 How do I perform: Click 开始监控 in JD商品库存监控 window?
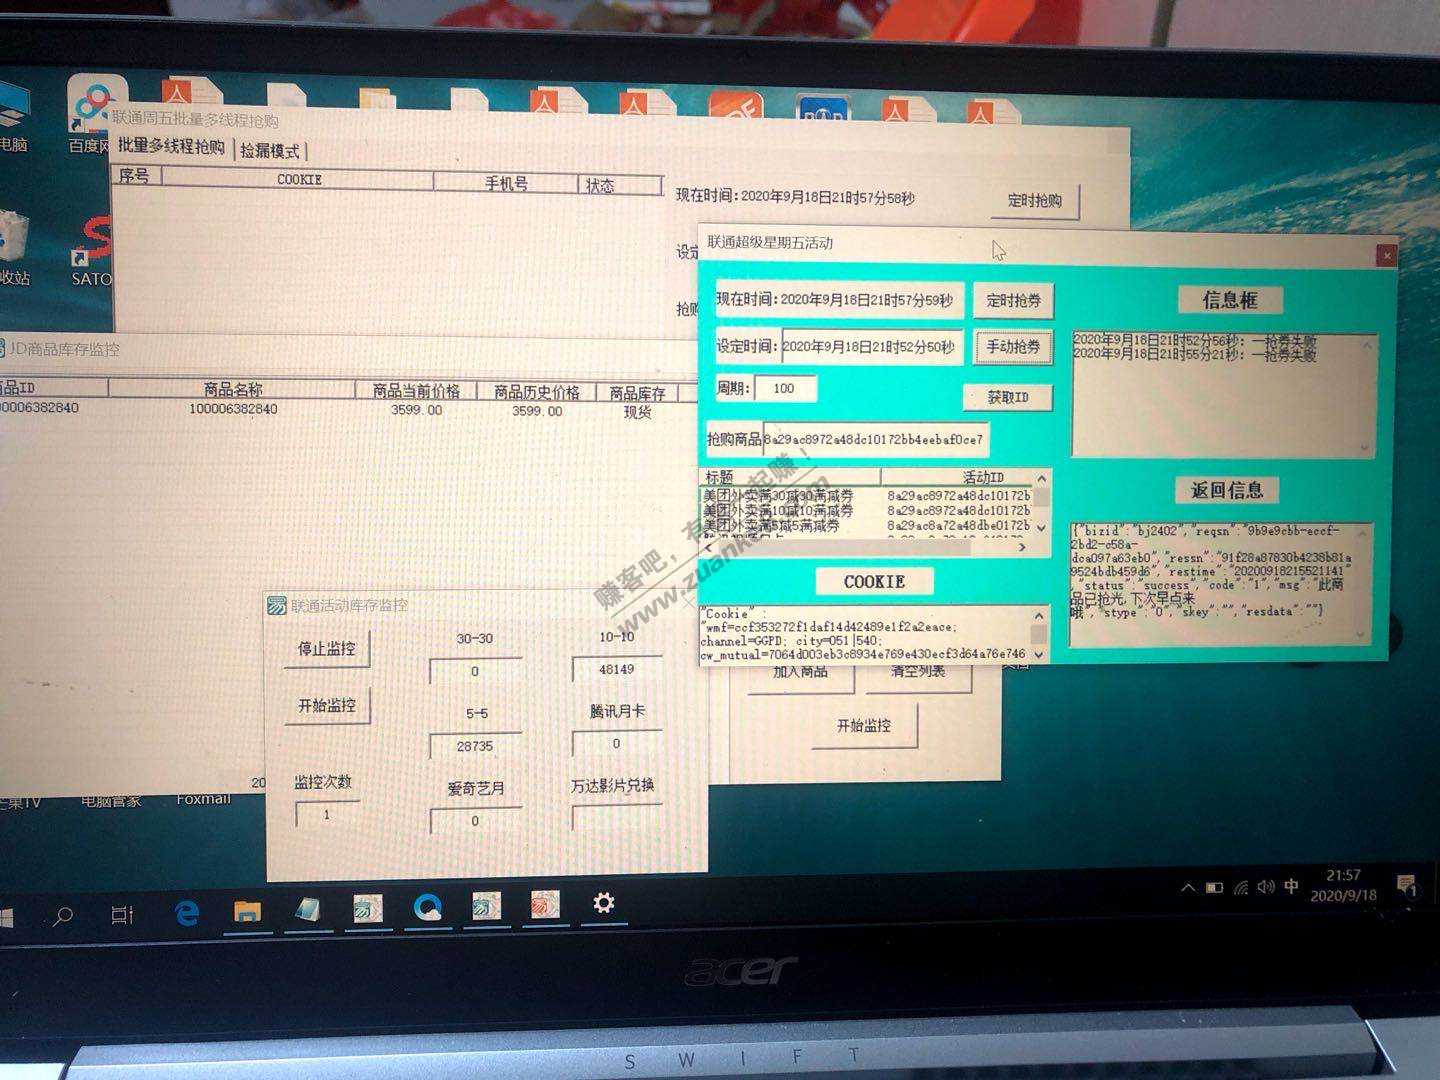pos(863,725)
